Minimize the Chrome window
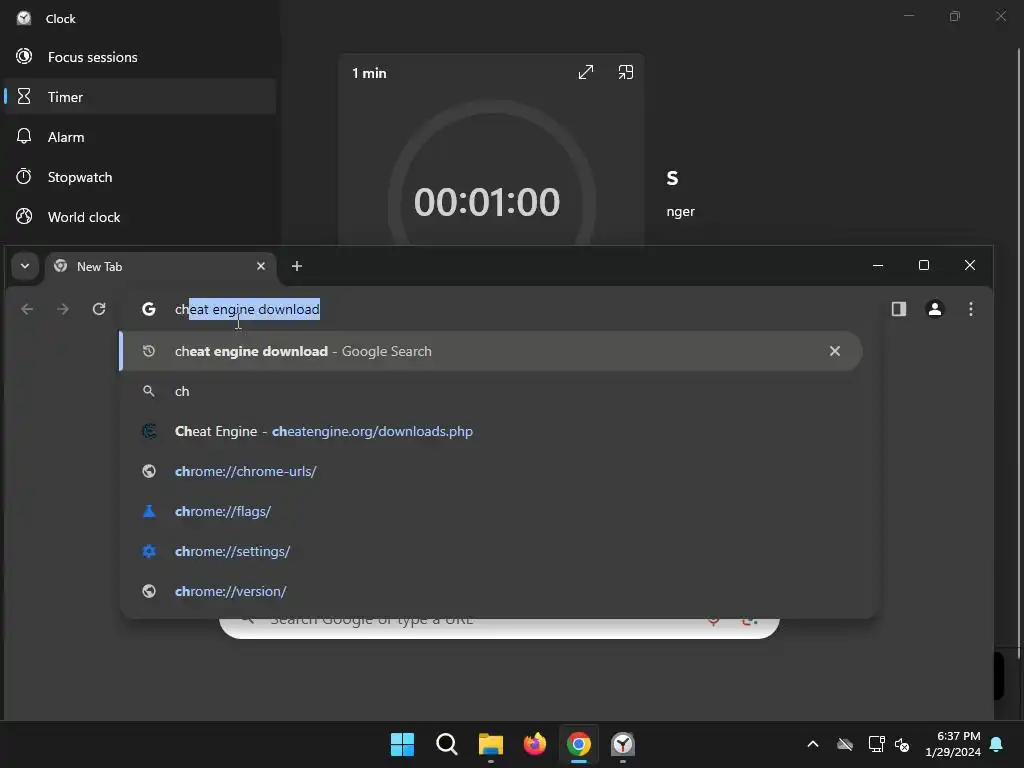The height and width of the screenshot is (768, 1024). pos(878,265)
